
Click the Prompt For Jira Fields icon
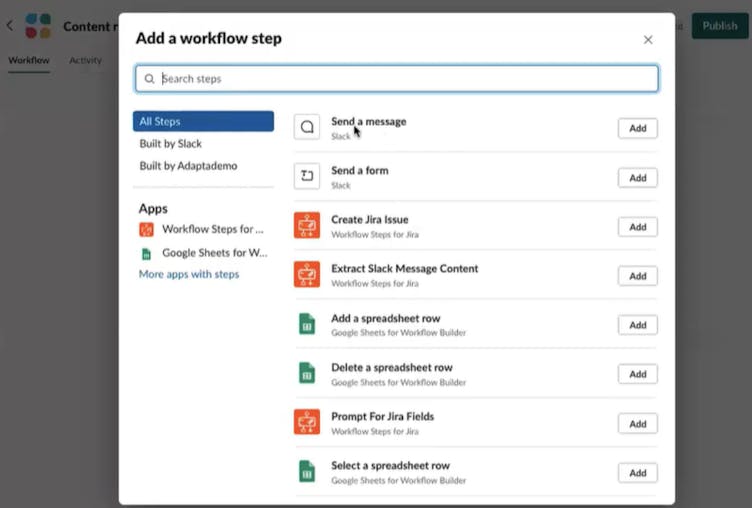tap(307, 422)
